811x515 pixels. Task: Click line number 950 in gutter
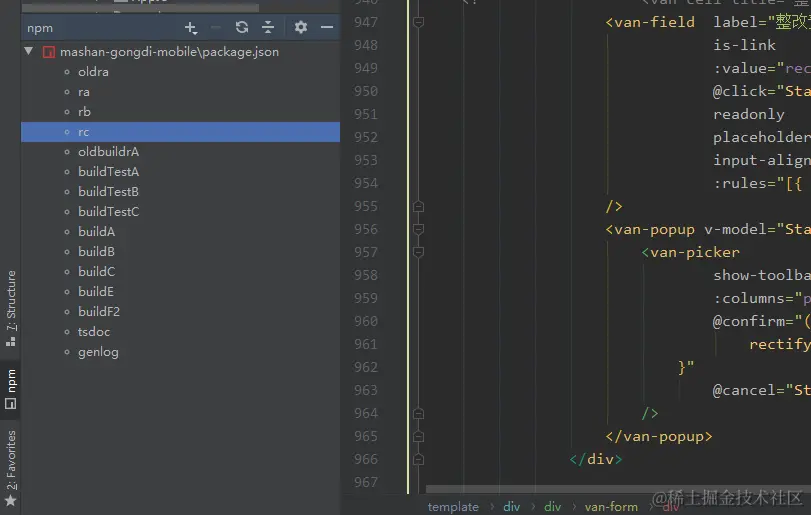point(366,91)
